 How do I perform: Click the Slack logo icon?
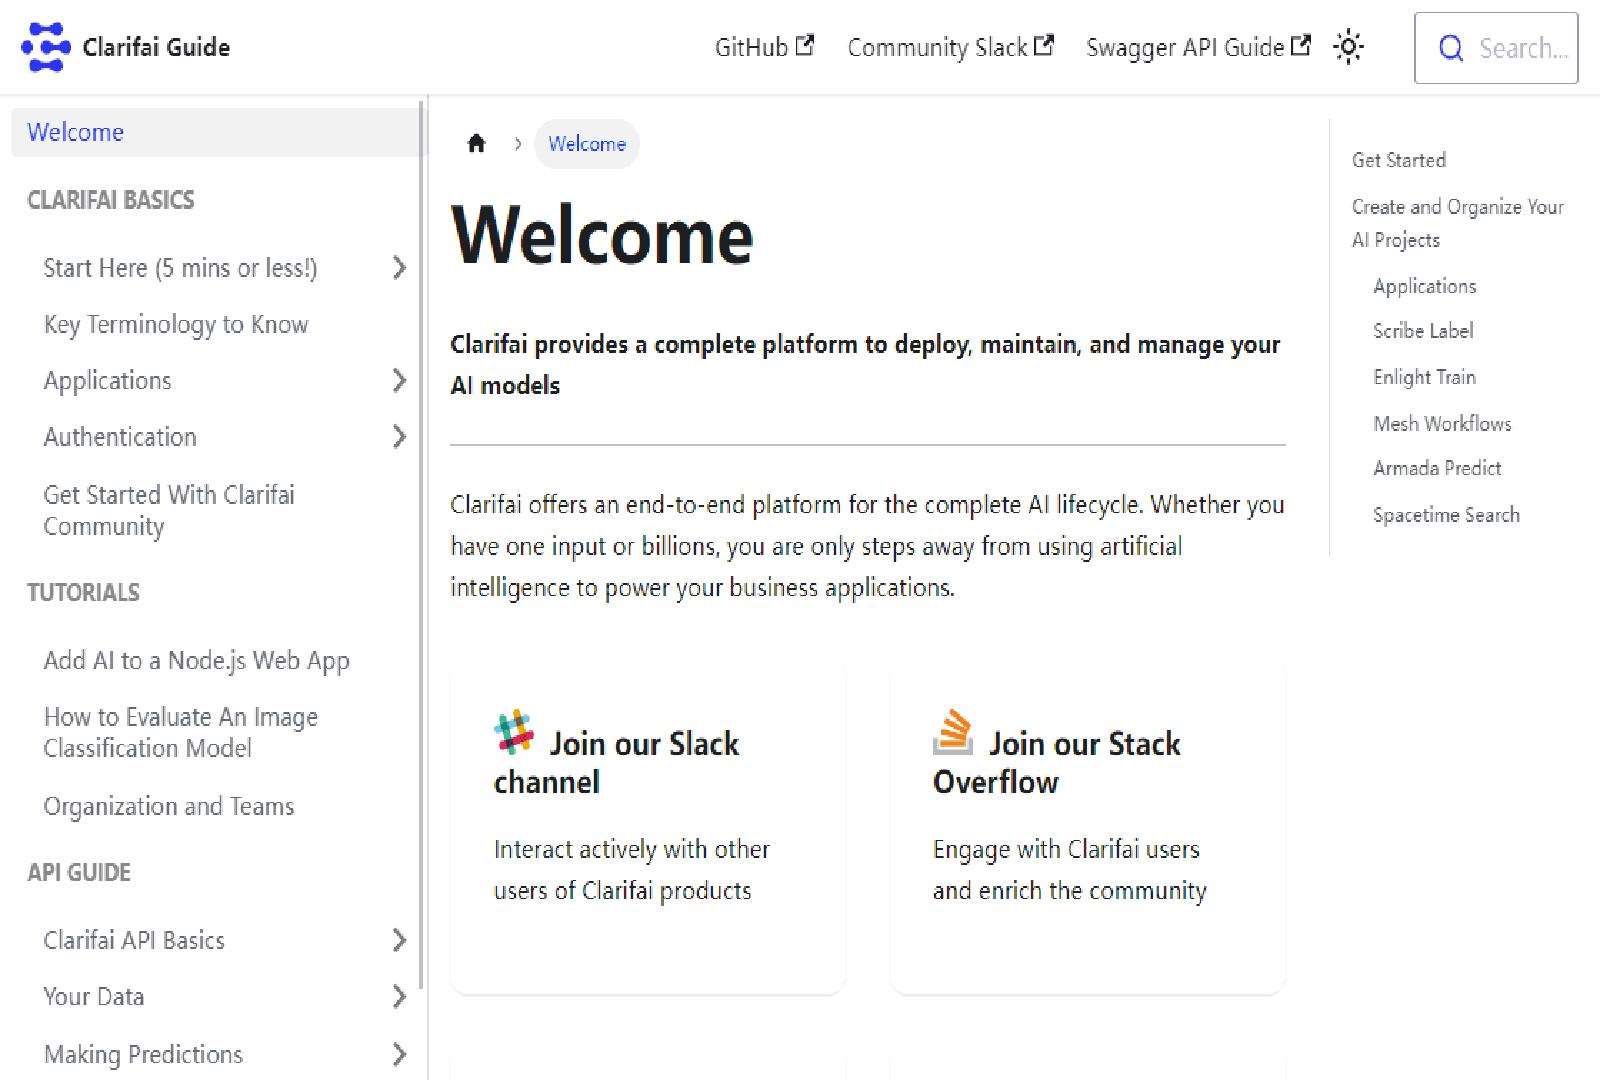(514, 732)
